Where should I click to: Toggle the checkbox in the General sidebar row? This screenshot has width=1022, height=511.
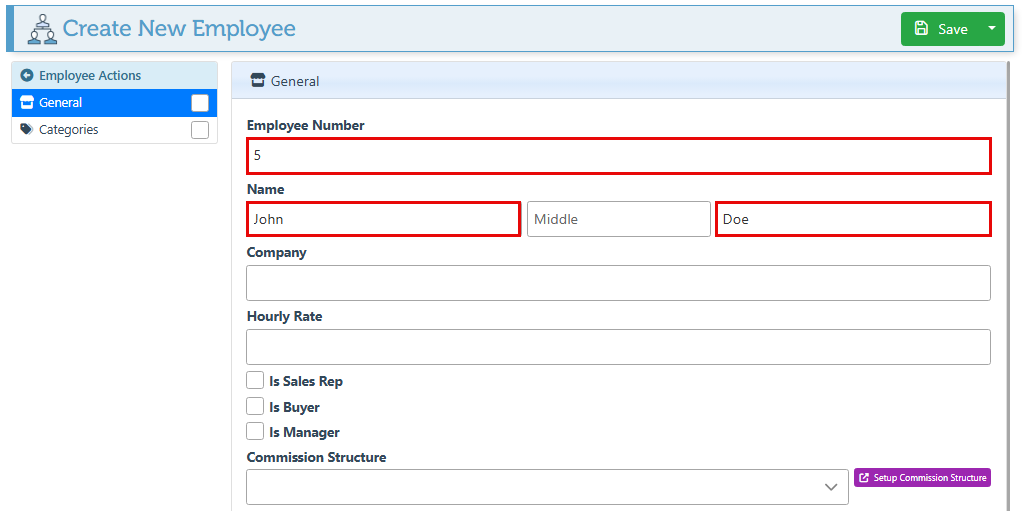click(200, 103)
